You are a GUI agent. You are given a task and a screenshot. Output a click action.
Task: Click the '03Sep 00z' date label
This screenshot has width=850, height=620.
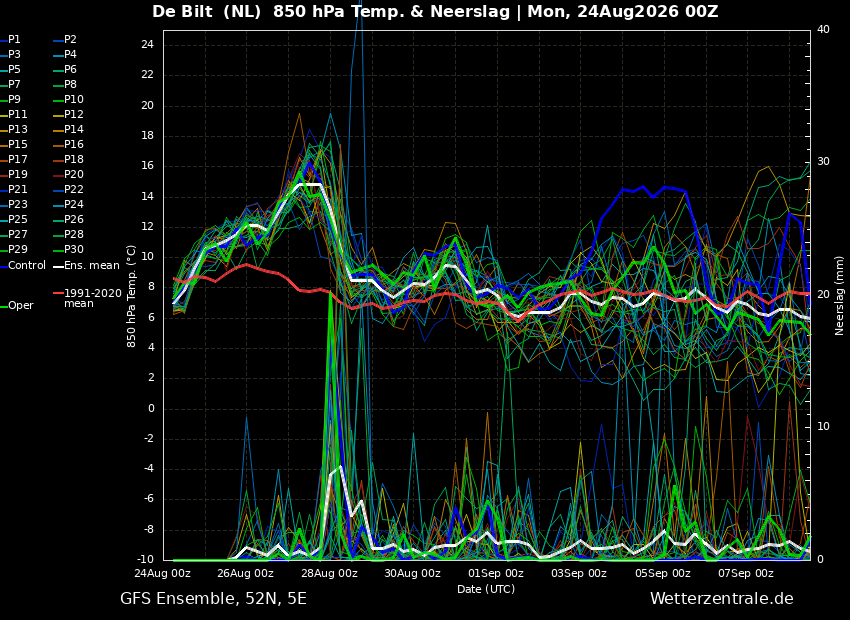pos(579,573)
